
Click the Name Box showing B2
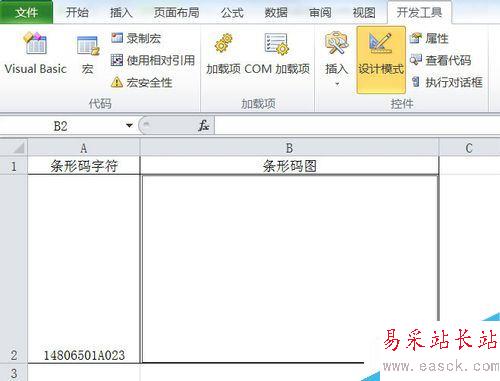click(61, 126)
